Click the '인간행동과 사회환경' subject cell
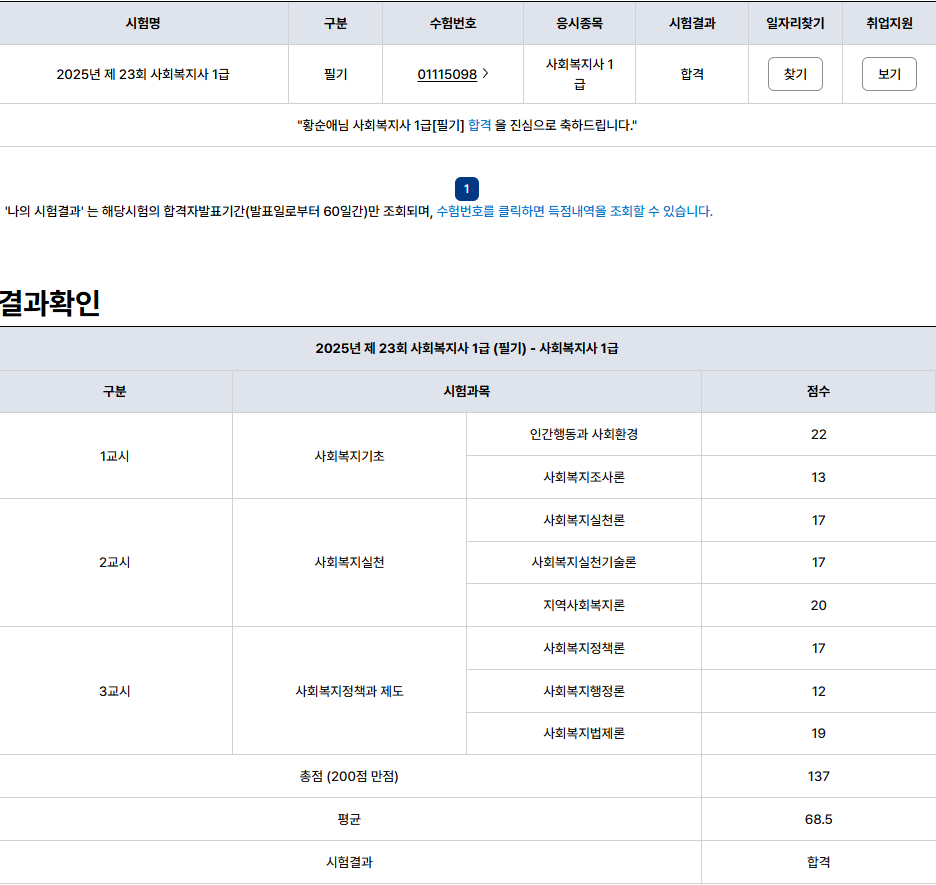Image resolution: width=936 pixels, height=885 pixels. pyautogui.click(x=584, y=434)
